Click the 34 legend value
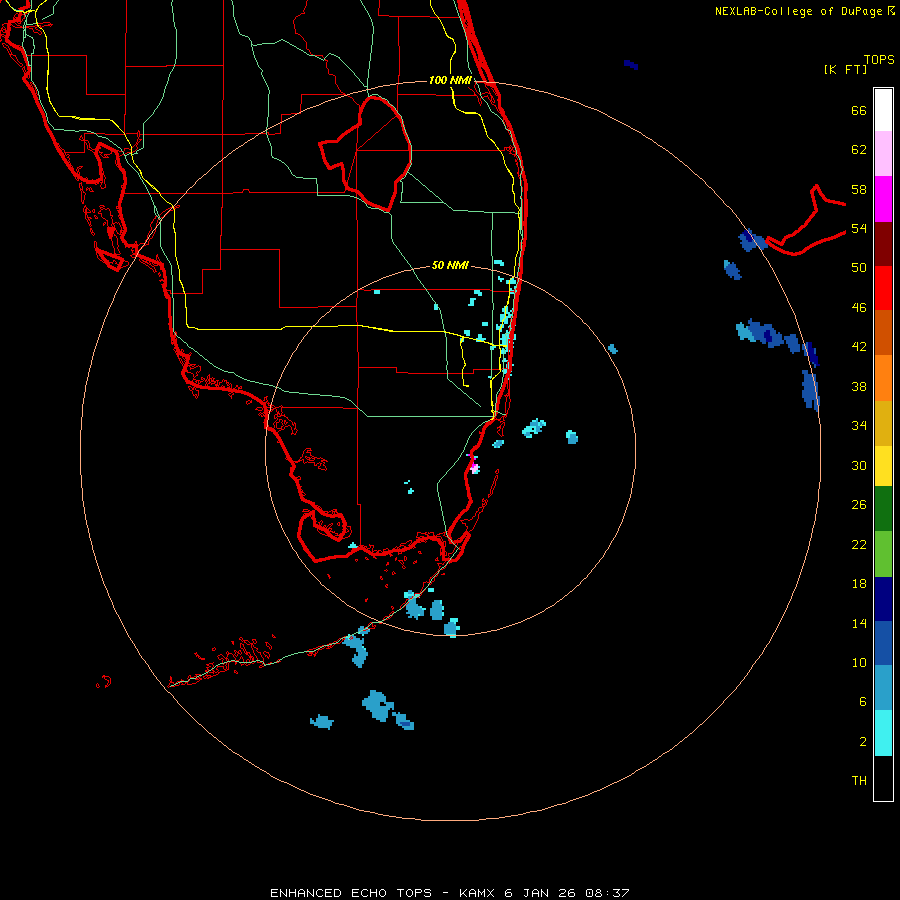The height and width of the screenshot is (900, 900). pyautogui.click(x=859, y=426)
